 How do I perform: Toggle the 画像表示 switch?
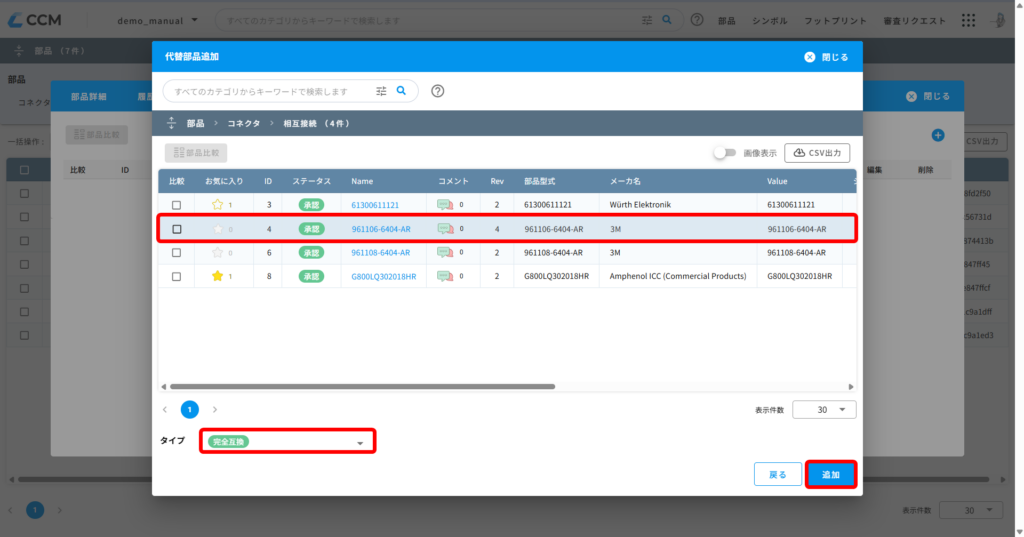coord(724,153)
